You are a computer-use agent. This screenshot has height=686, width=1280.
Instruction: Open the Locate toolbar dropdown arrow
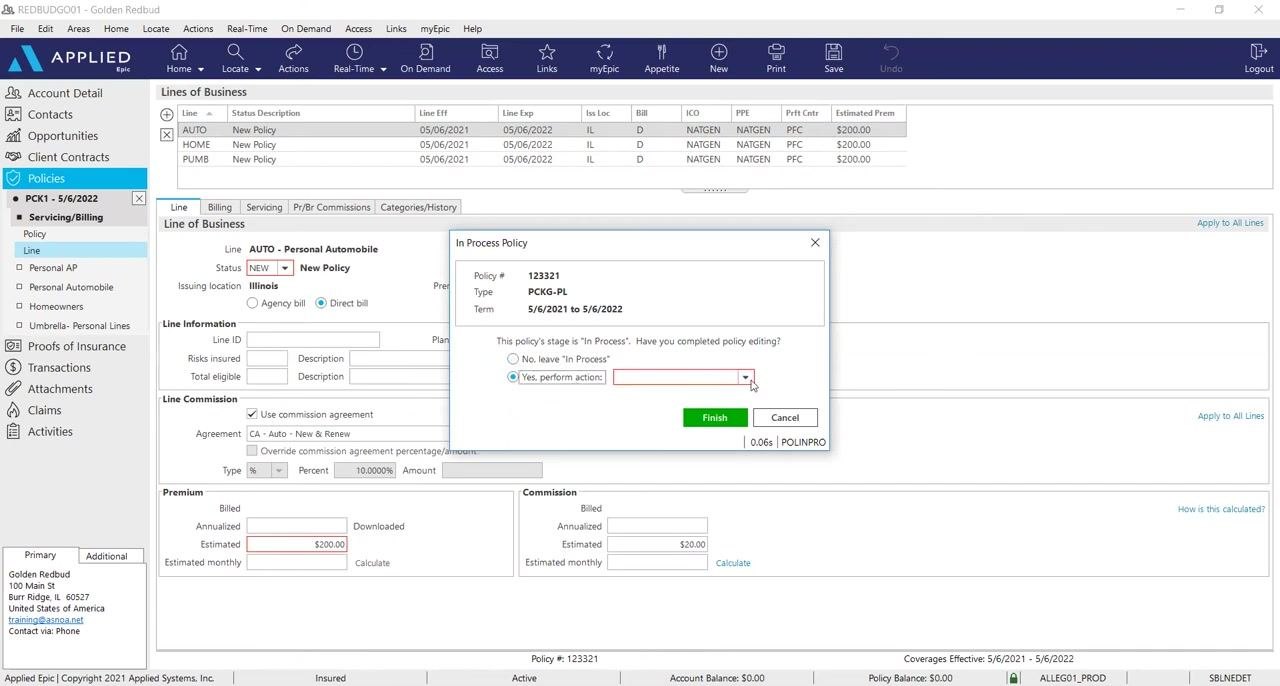(x=258, y=70)
